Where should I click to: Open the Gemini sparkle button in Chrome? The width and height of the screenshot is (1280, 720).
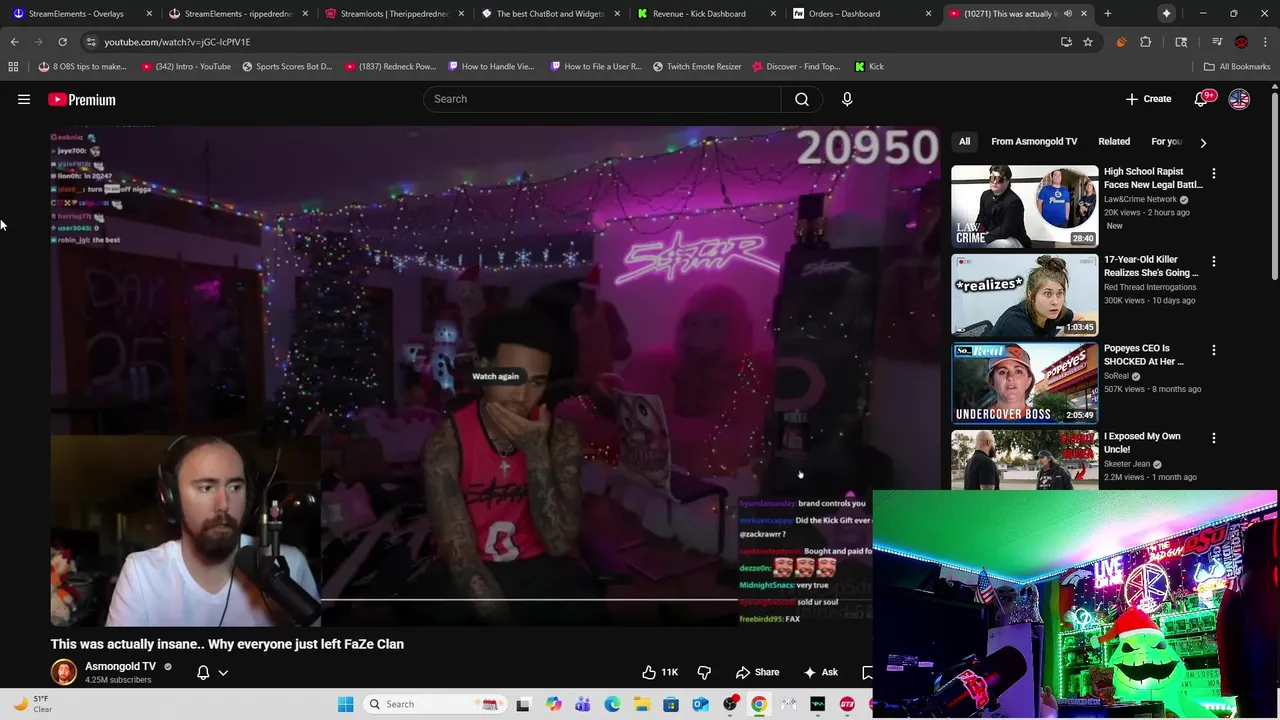pyautogui.click(x=1166, y=14)
